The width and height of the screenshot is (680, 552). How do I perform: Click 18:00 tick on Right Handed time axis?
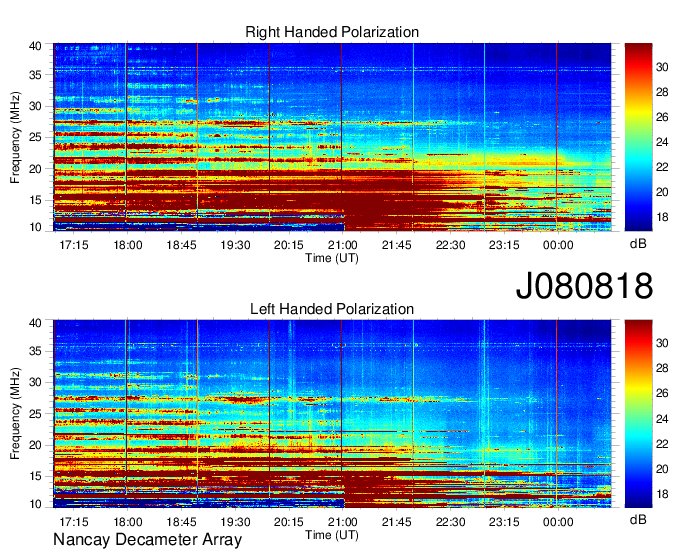click(x=128, y=245)
